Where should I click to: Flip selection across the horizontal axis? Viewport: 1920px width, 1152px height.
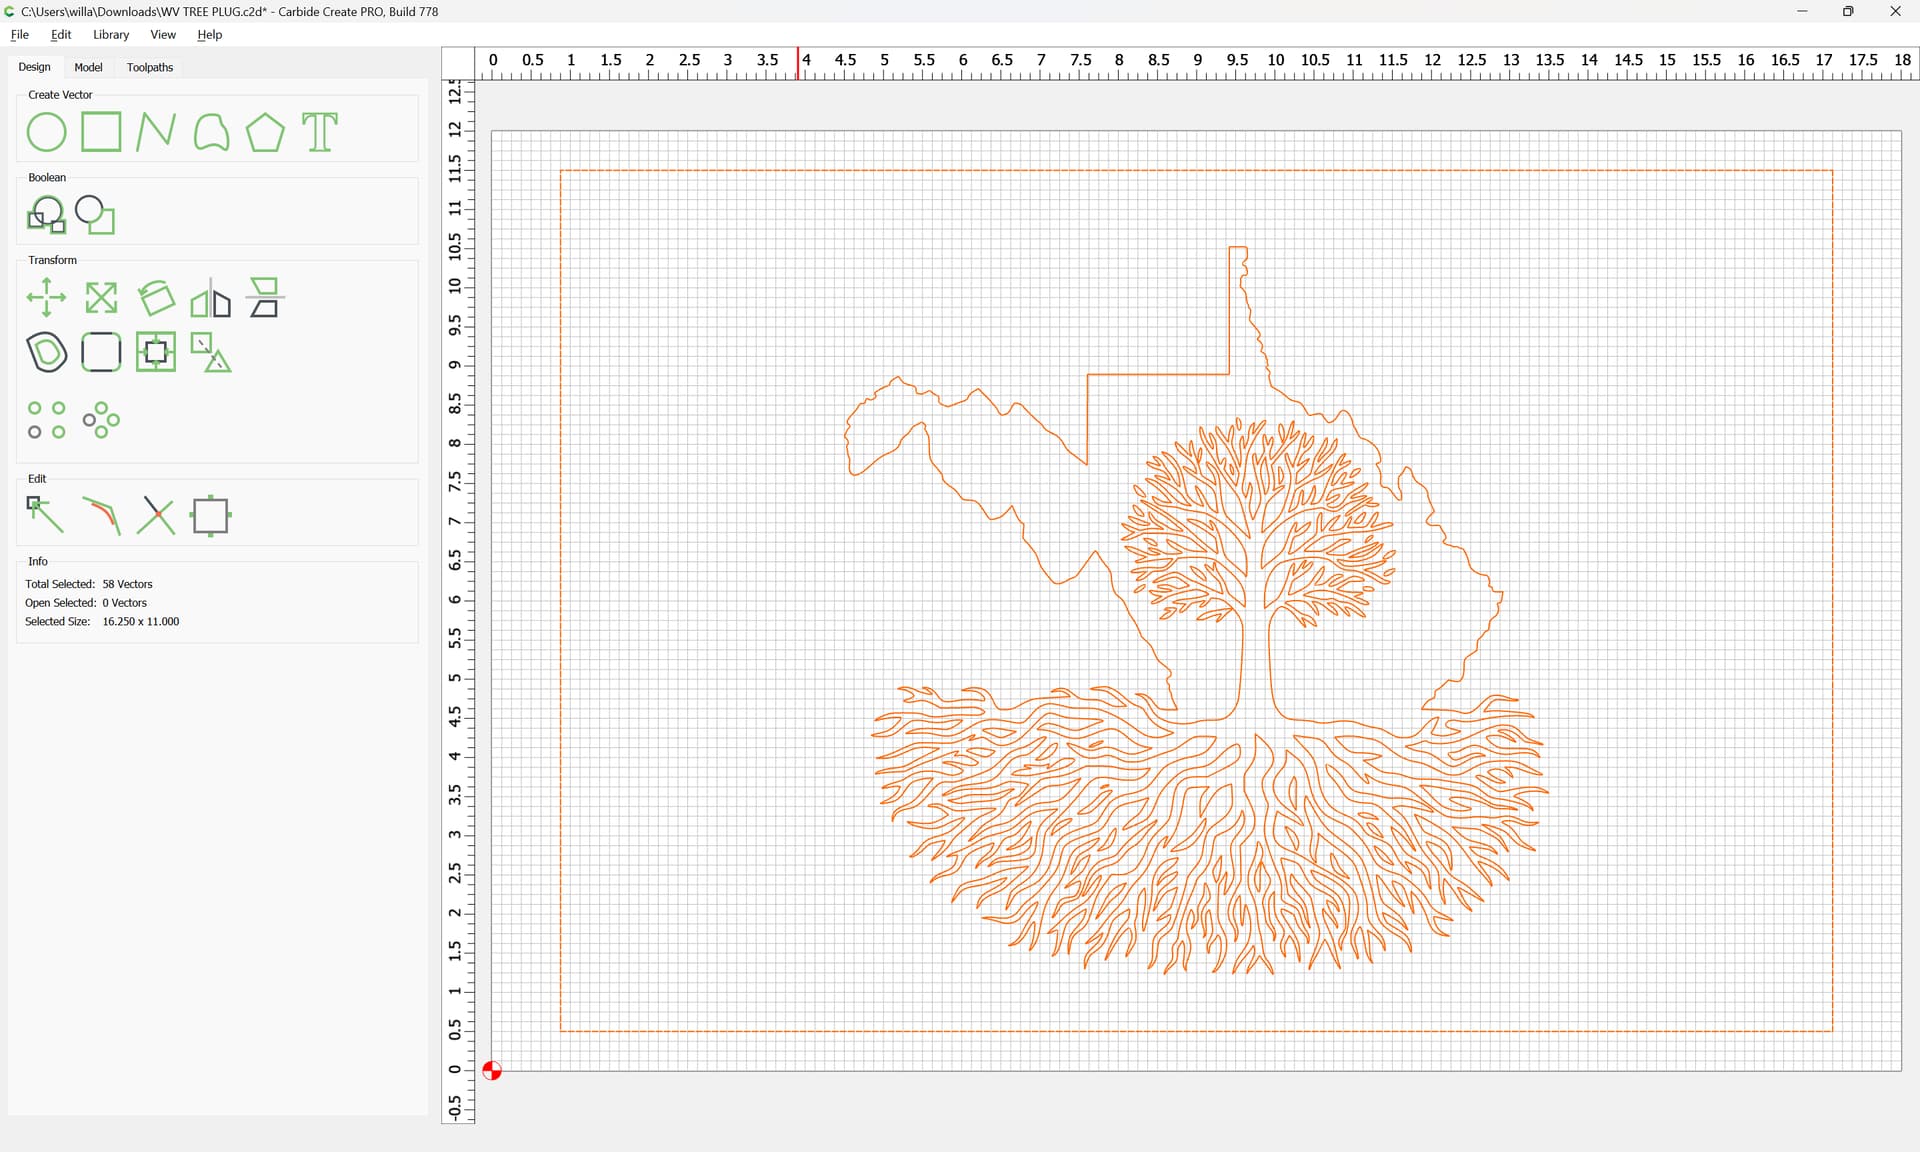point(265,298)
